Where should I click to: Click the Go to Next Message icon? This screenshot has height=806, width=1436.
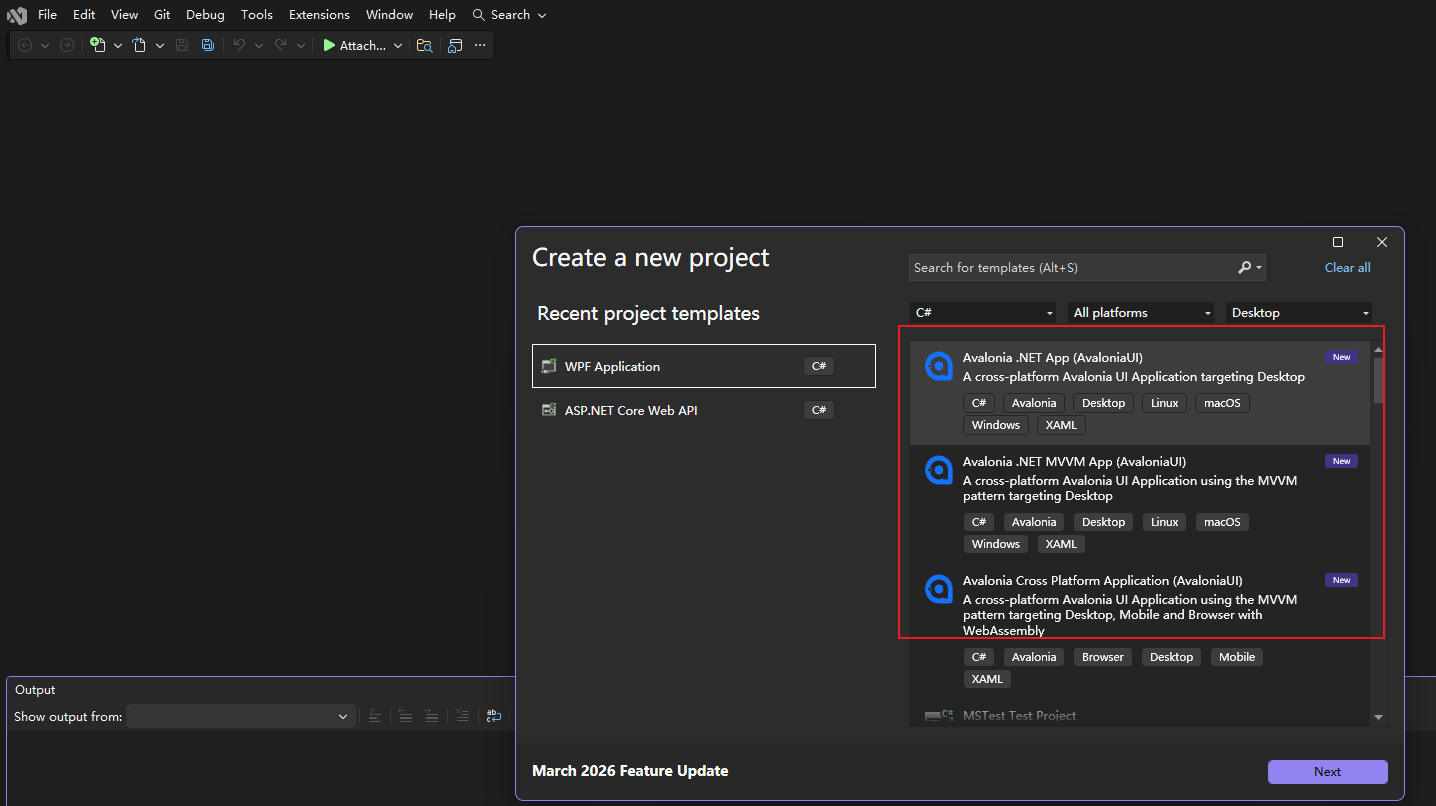click(x=431, y=716)
